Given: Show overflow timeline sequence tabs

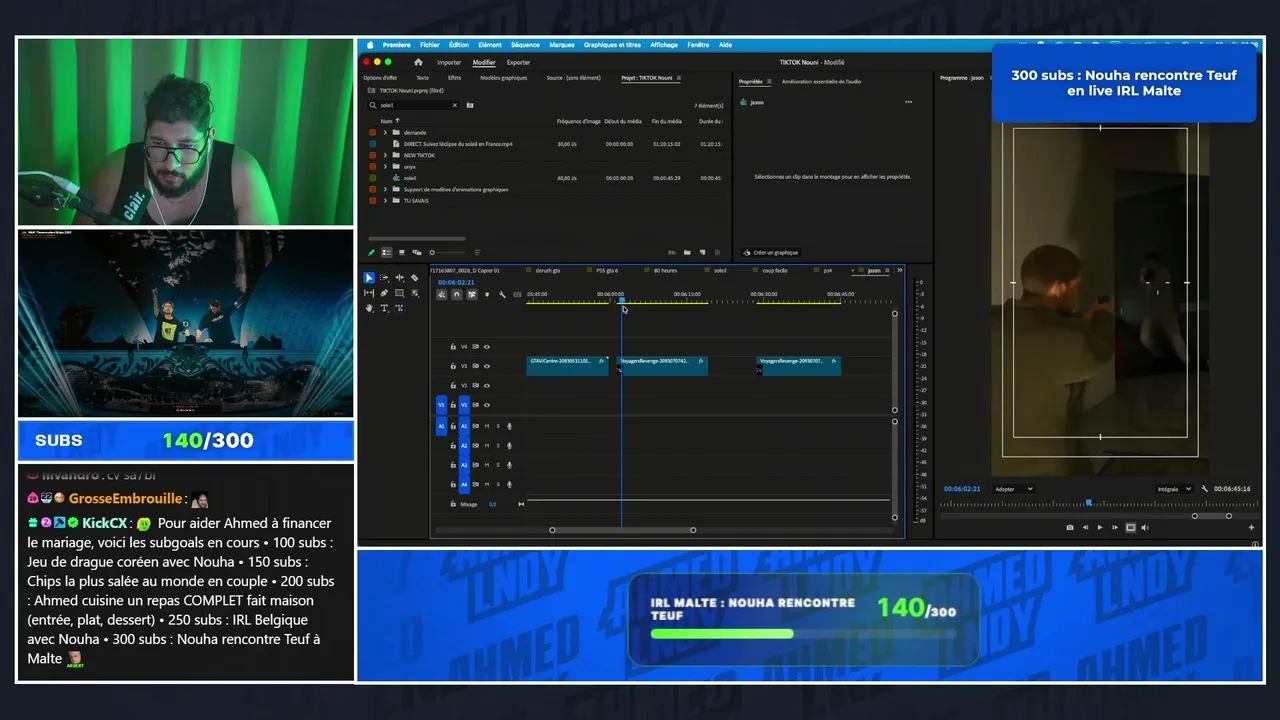Looking at the screenshot, I should click(x=899, y=270).
